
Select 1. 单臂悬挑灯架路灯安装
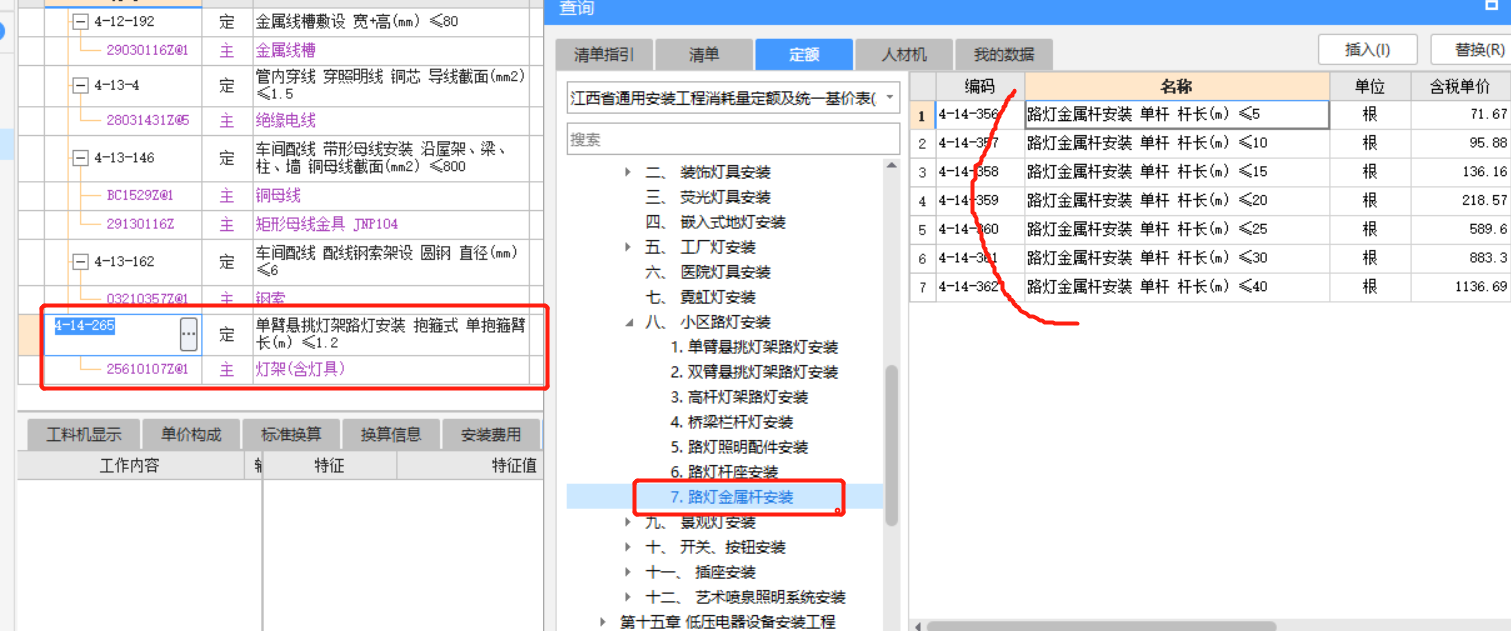754,347
